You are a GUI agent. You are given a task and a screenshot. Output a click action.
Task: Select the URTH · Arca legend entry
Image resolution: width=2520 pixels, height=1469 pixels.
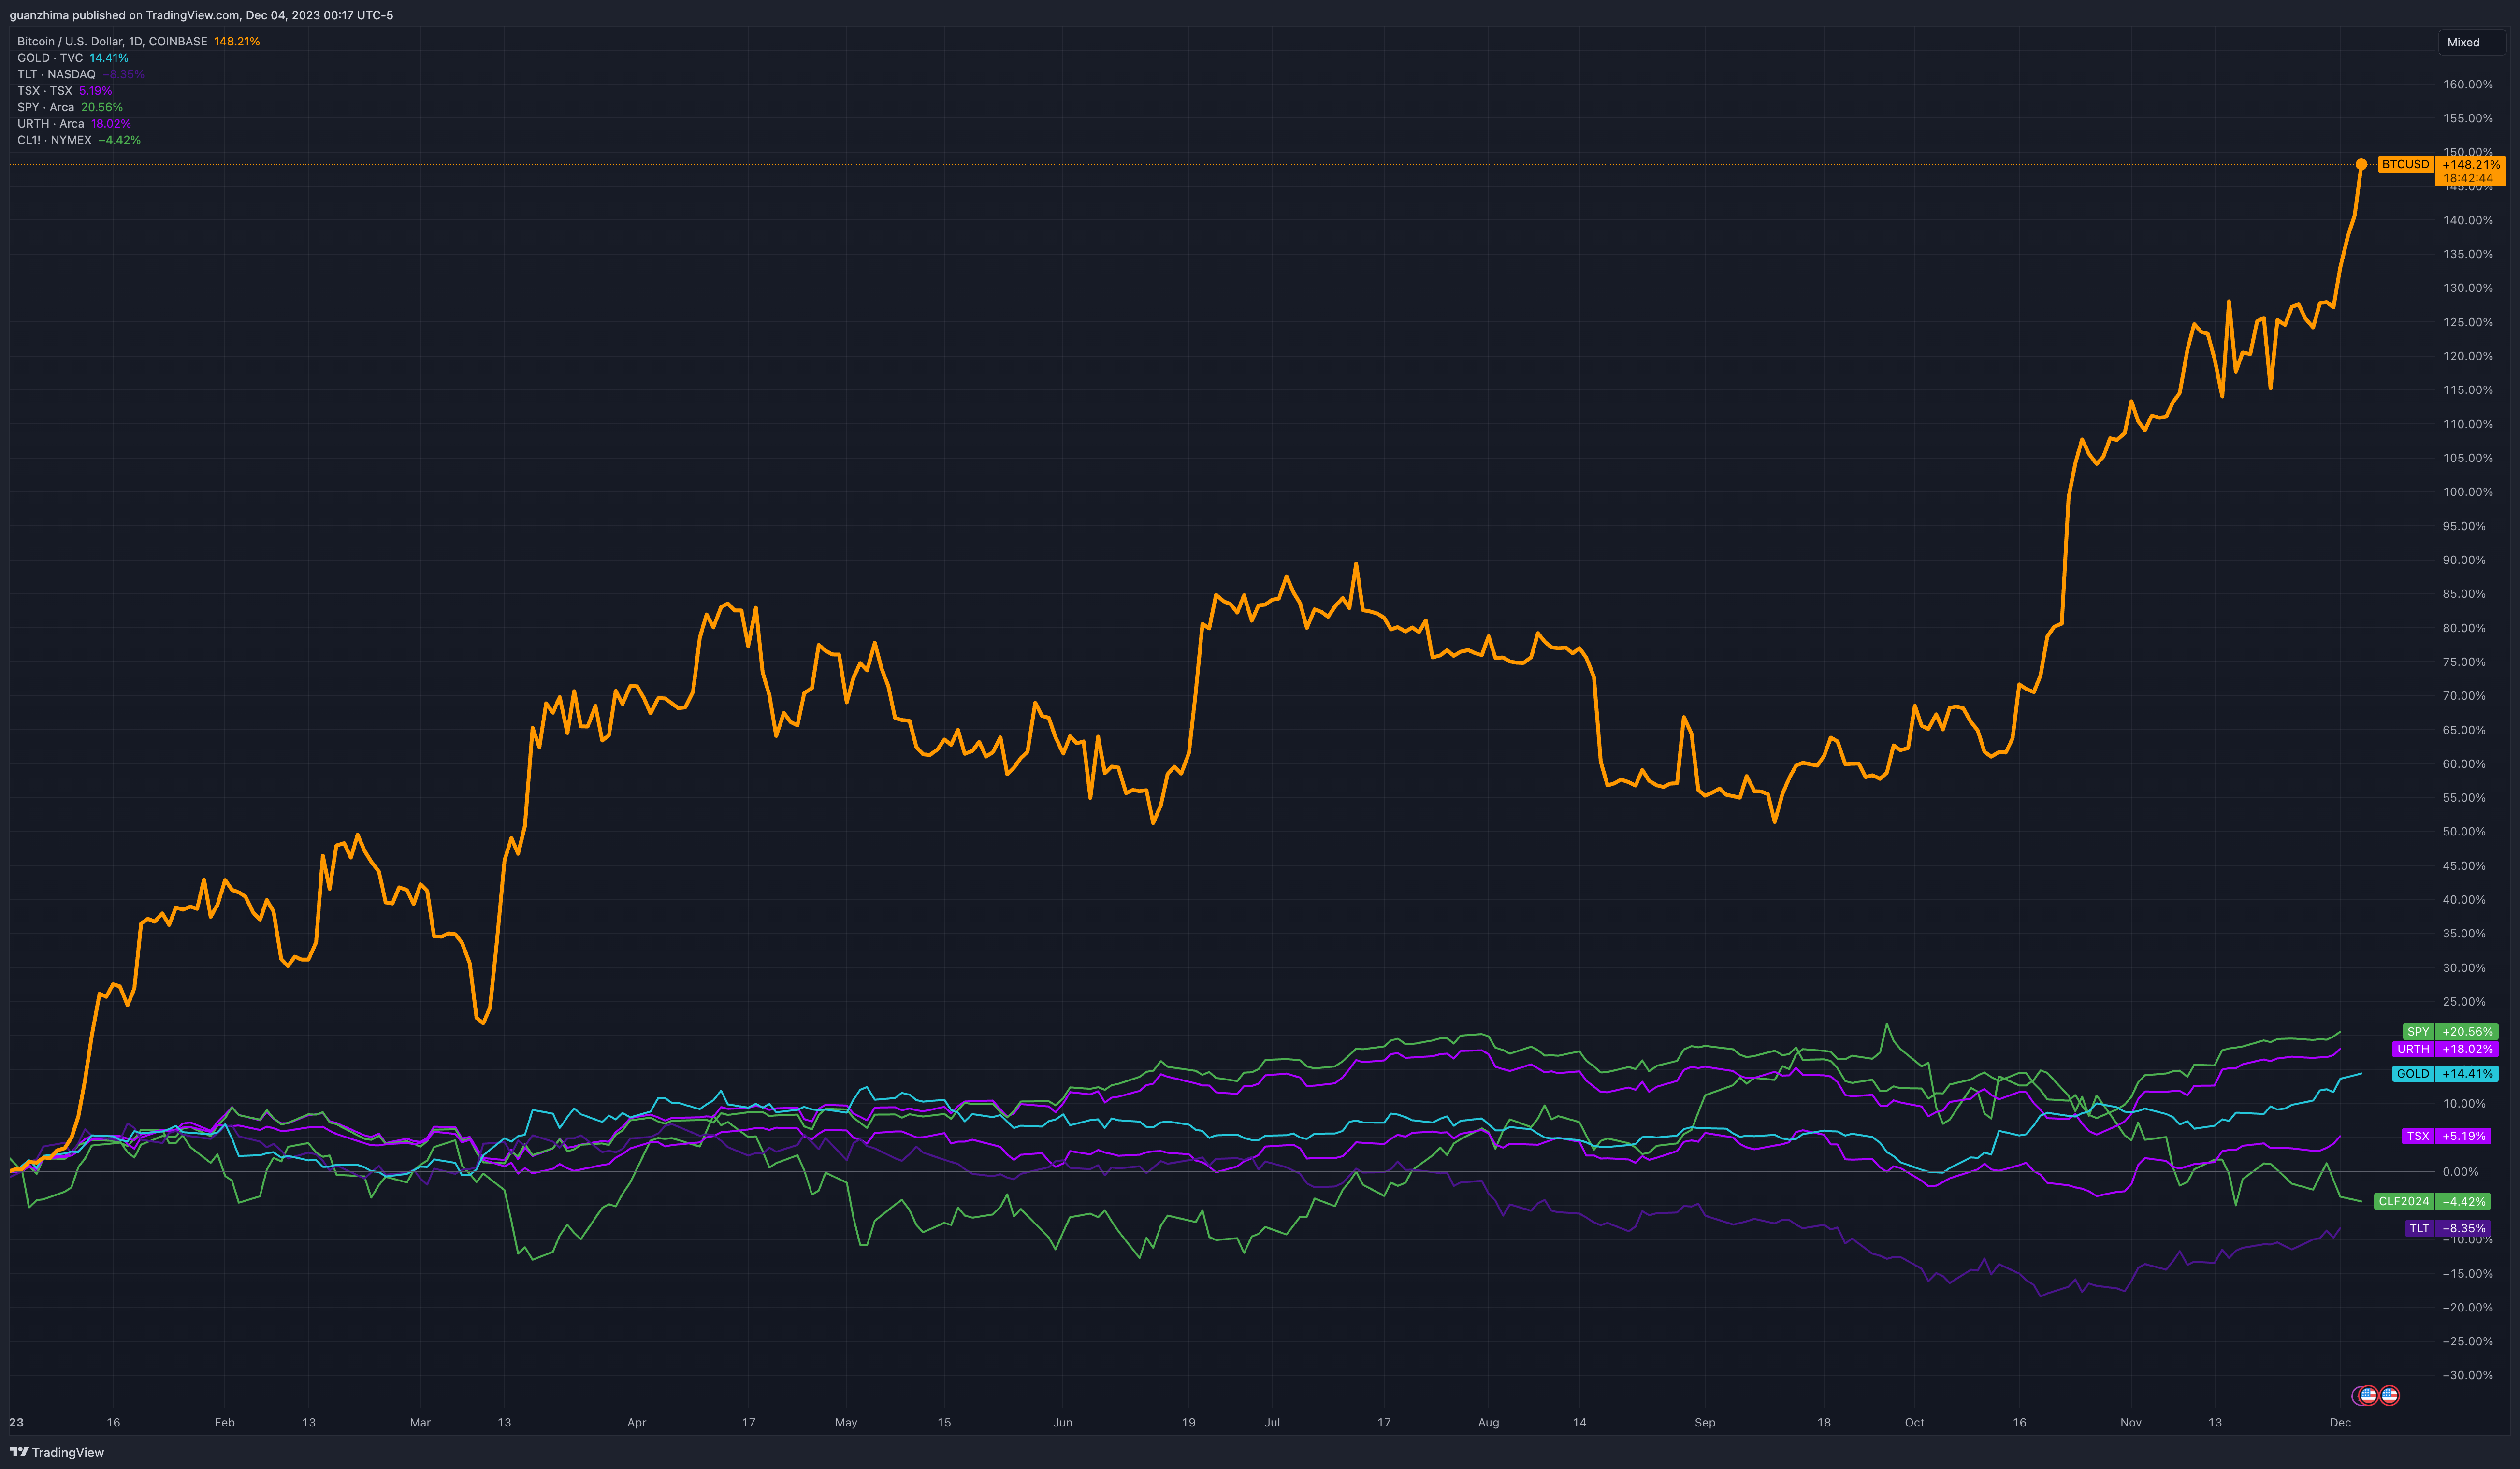click(x=74, y=123)
